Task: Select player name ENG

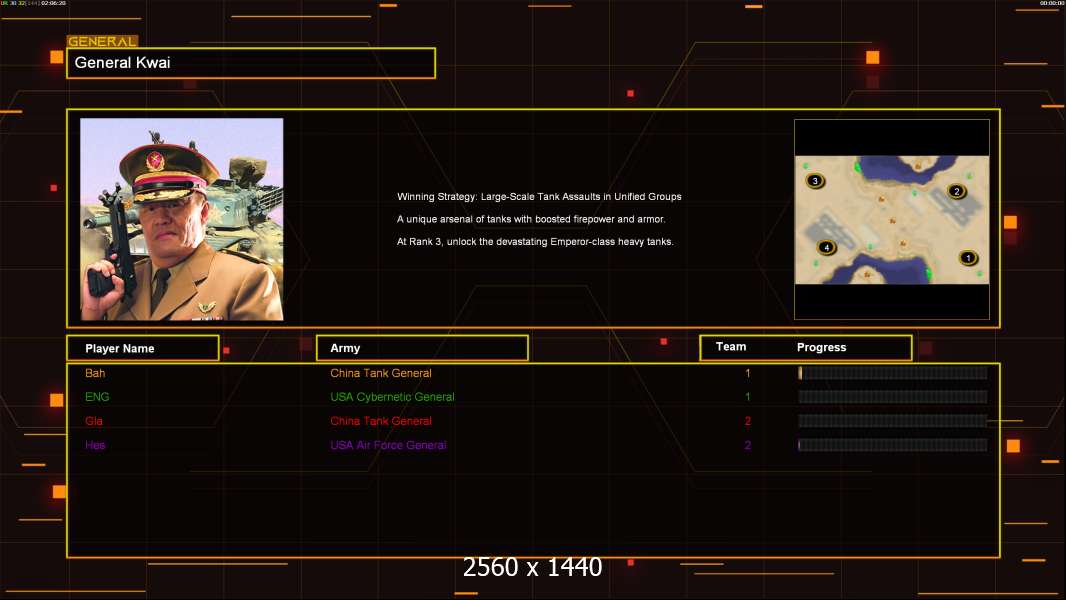Action: point(97,397)
